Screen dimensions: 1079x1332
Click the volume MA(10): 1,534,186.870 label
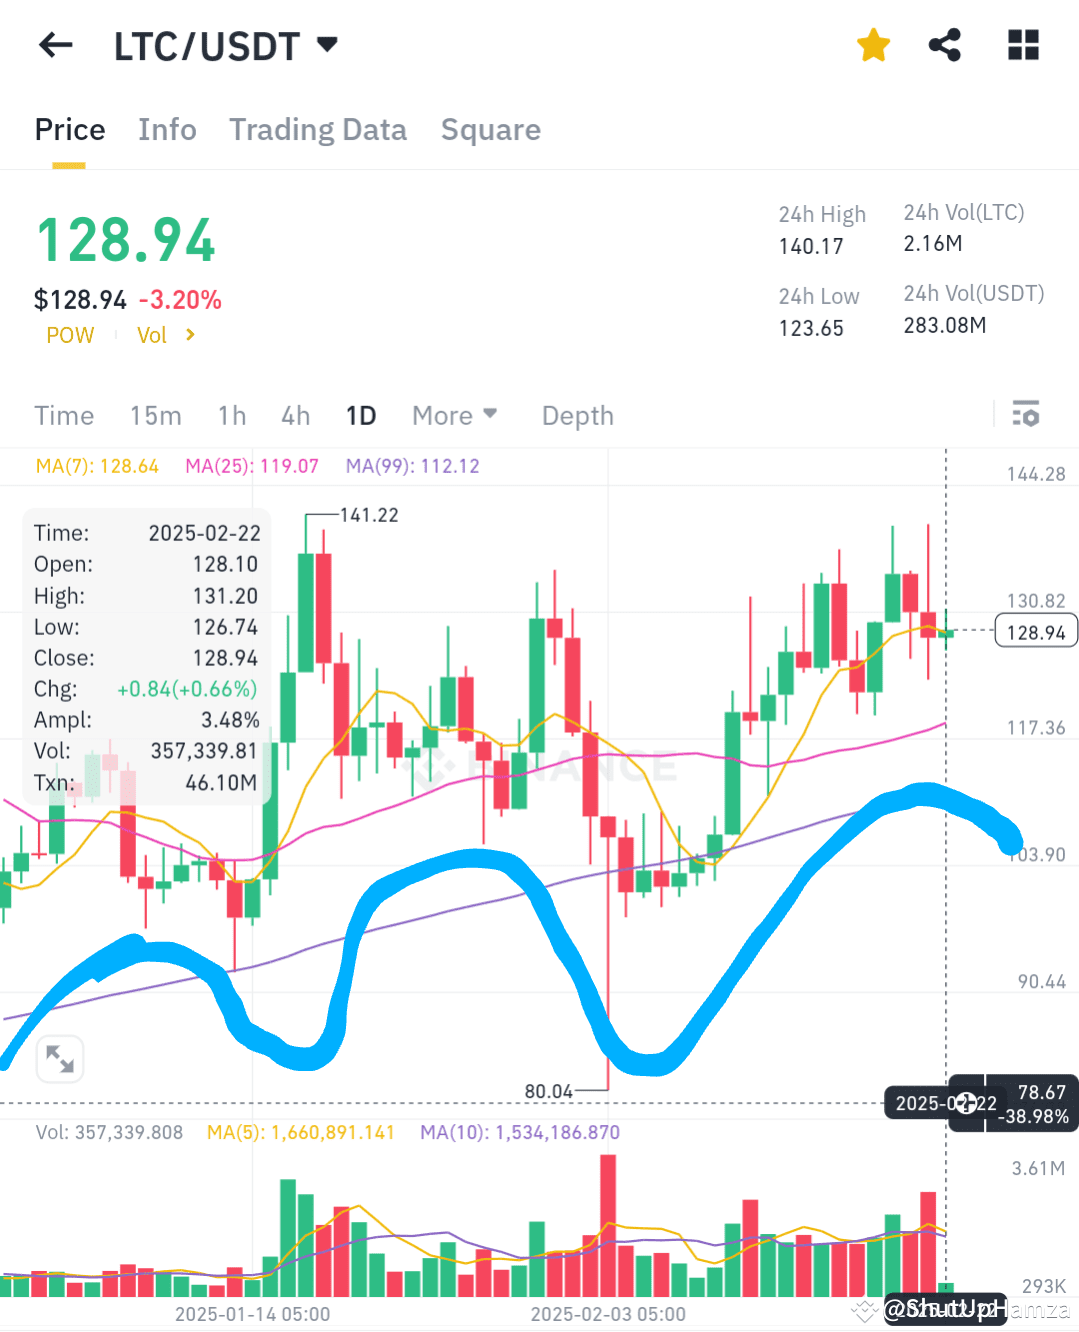[520, 1133]
